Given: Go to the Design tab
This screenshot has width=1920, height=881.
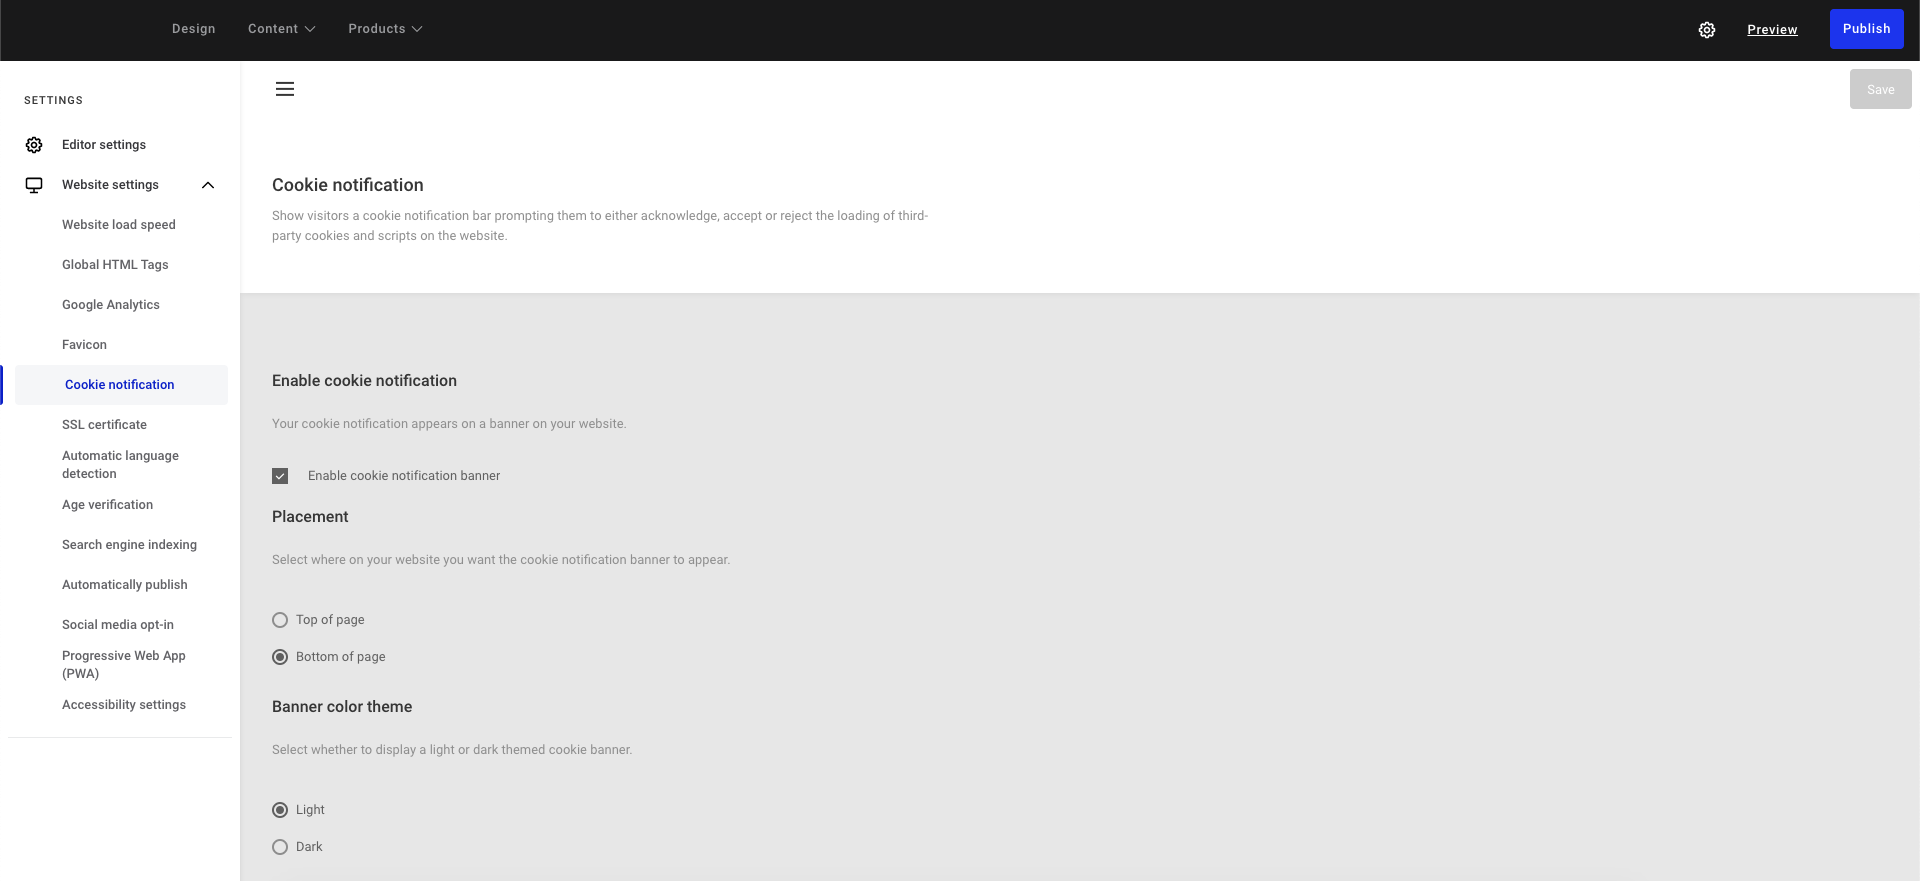Looking at the screenshot, I should pos(194,29).
